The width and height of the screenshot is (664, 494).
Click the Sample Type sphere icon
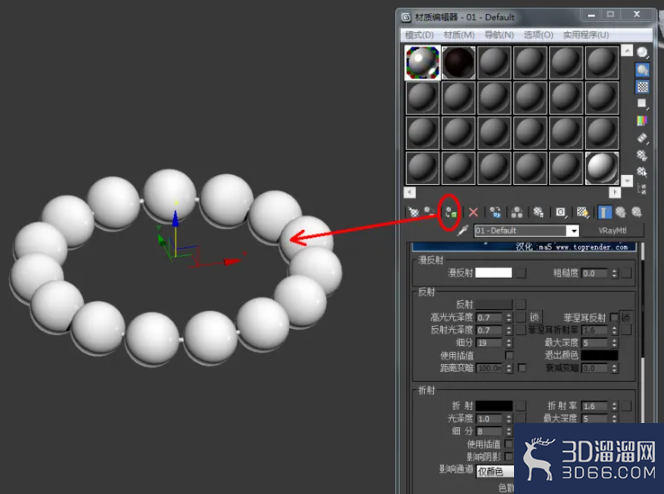[x=642, y=52]
